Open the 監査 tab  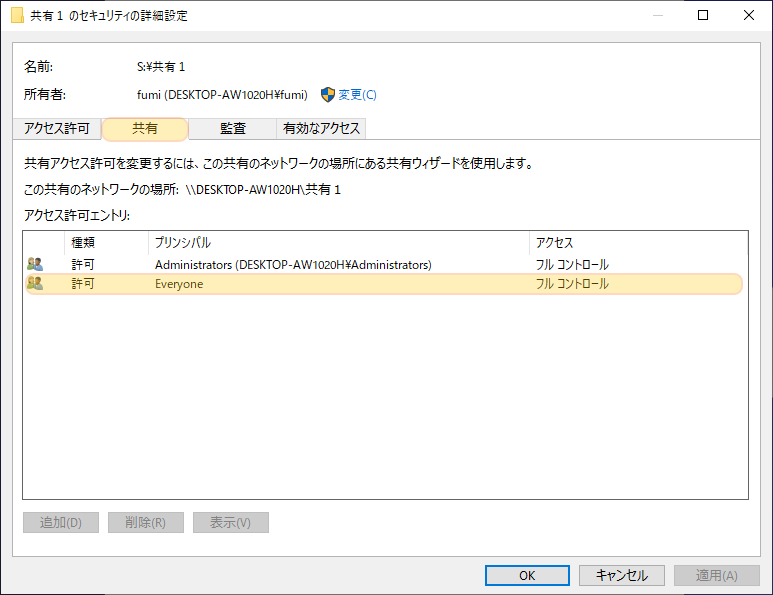(x=233, y=129)
